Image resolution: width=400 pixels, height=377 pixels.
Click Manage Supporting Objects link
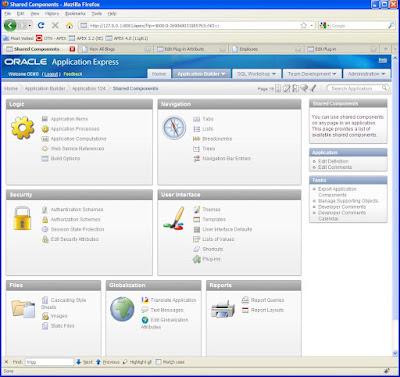coord(348,201)
